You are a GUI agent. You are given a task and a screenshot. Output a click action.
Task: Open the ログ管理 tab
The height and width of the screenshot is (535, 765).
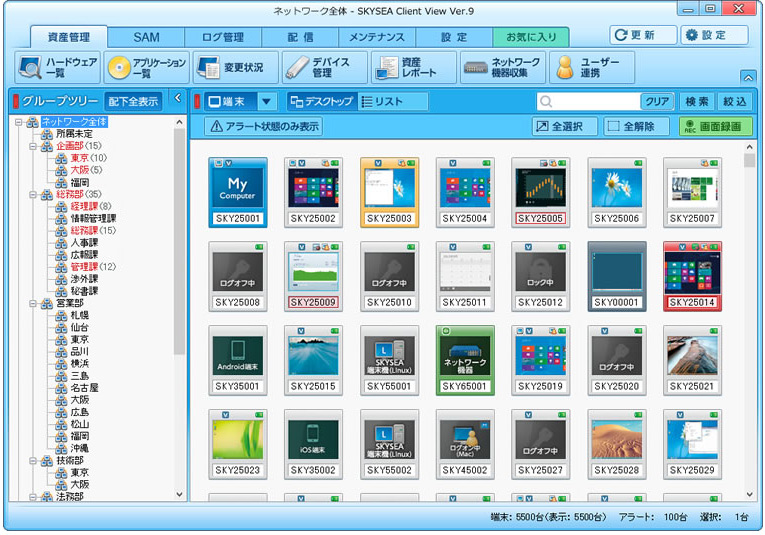point(223,37)
